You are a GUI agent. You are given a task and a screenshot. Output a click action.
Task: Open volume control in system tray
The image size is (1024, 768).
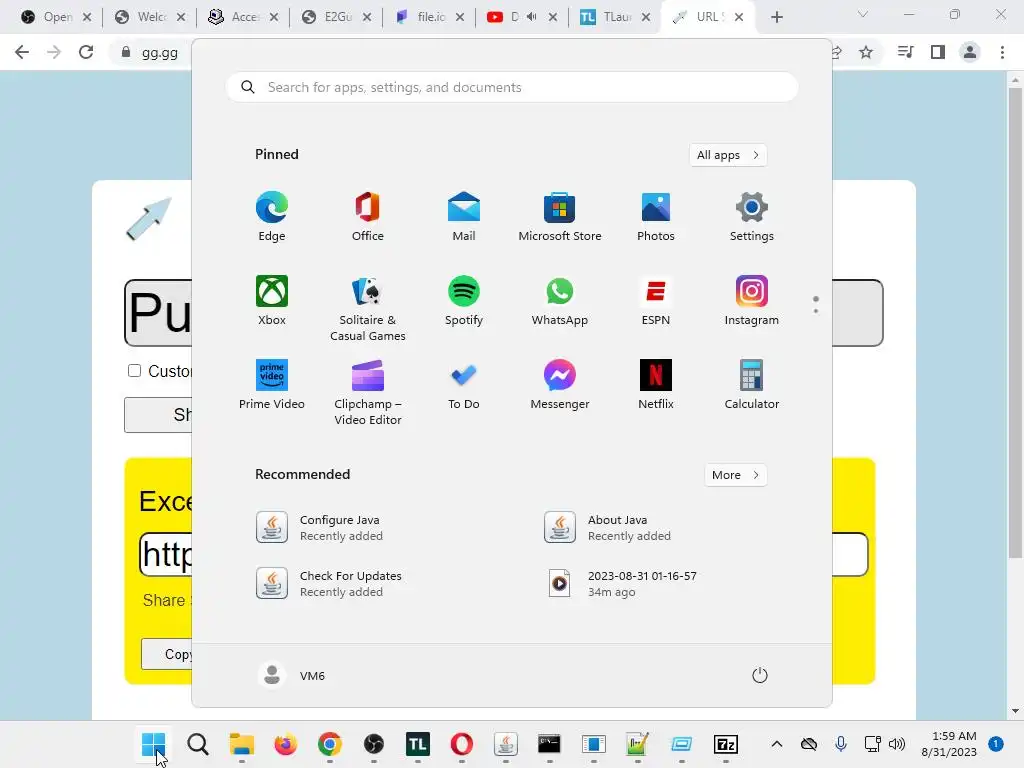897,744
